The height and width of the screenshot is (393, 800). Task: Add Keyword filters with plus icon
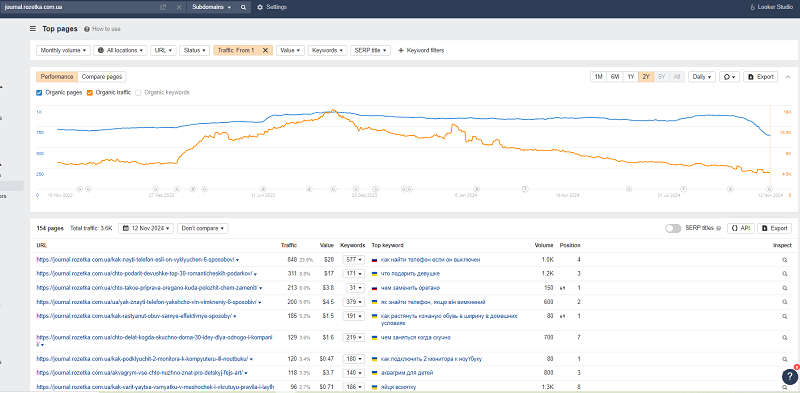point(421,51)
